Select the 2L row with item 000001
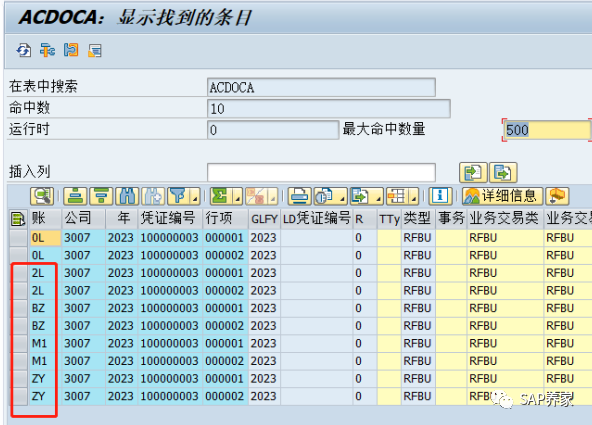 tap(18, 273)
